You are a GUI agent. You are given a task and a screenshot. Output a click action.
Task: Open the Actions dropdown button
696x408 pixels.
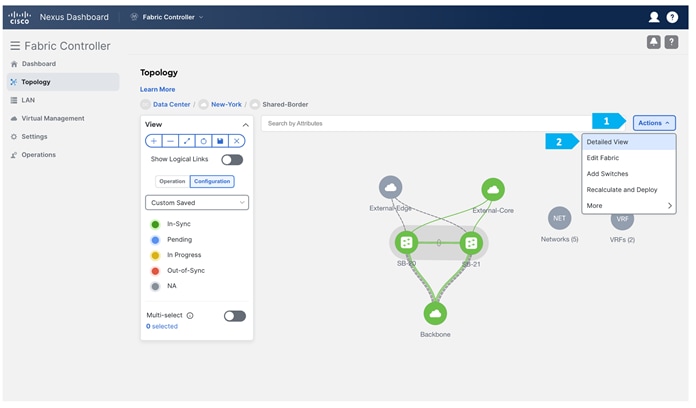(x=654, y=123)
